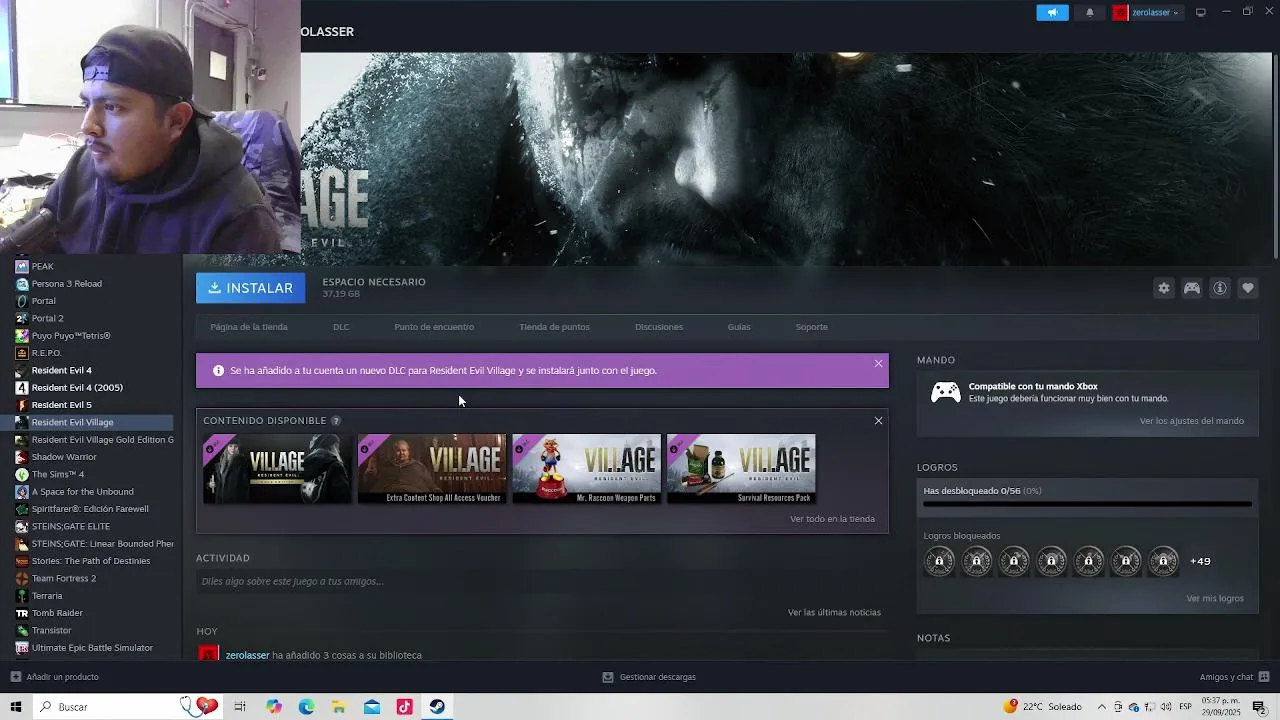Select Portal 2 in library list
The width and height of the screenshot is (1280, 720).
click(47, 318)
